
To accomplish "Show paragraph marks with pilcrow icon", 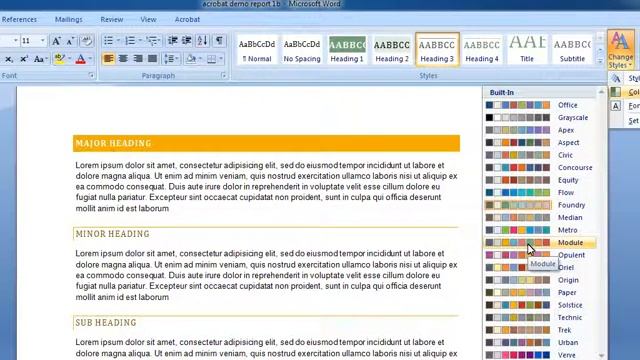I will (219, 40).
